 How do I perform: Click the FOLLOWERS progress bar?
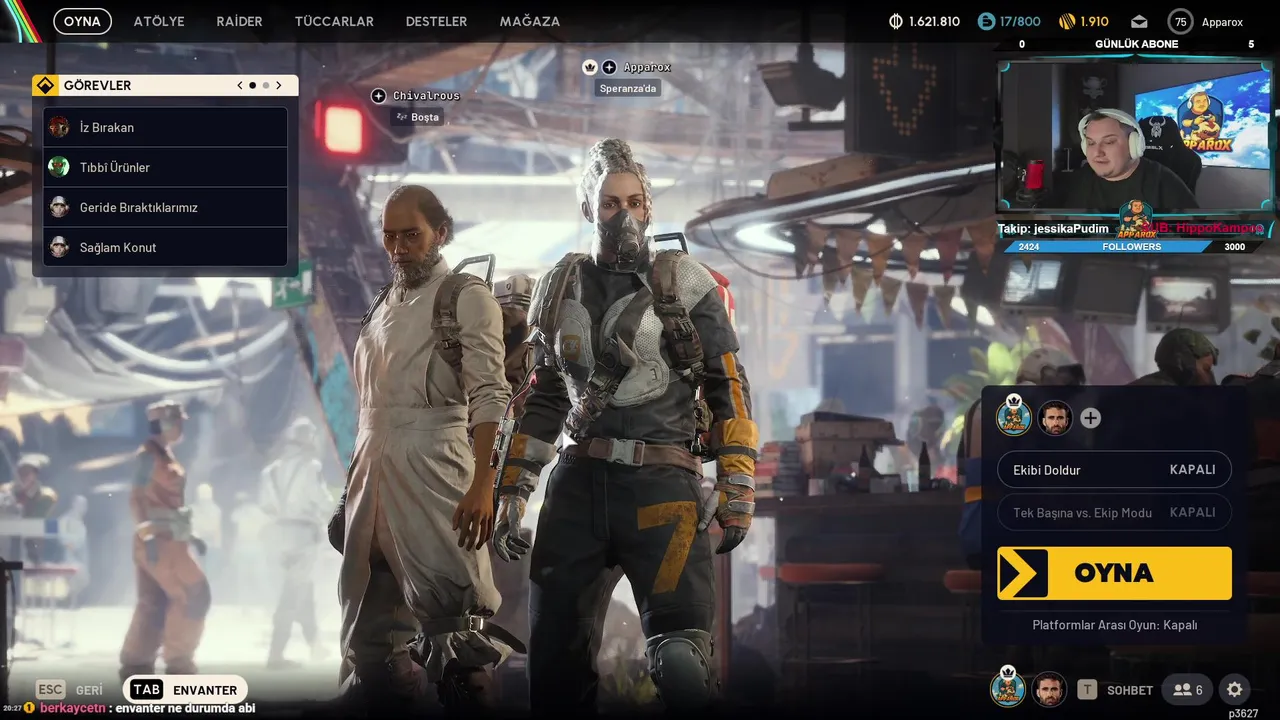[x=1135, y=246]
